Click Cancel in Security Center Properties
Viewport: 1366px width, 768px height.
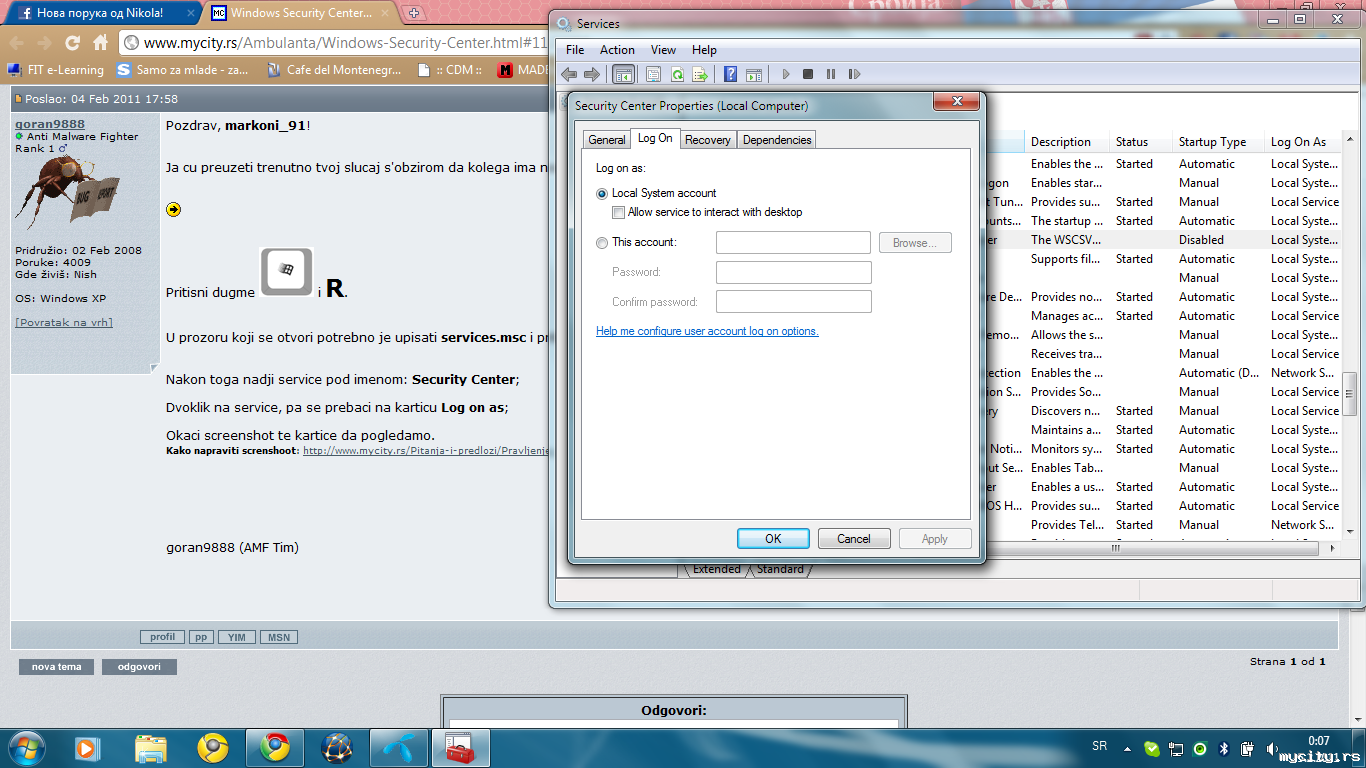[x=854, y=539]
